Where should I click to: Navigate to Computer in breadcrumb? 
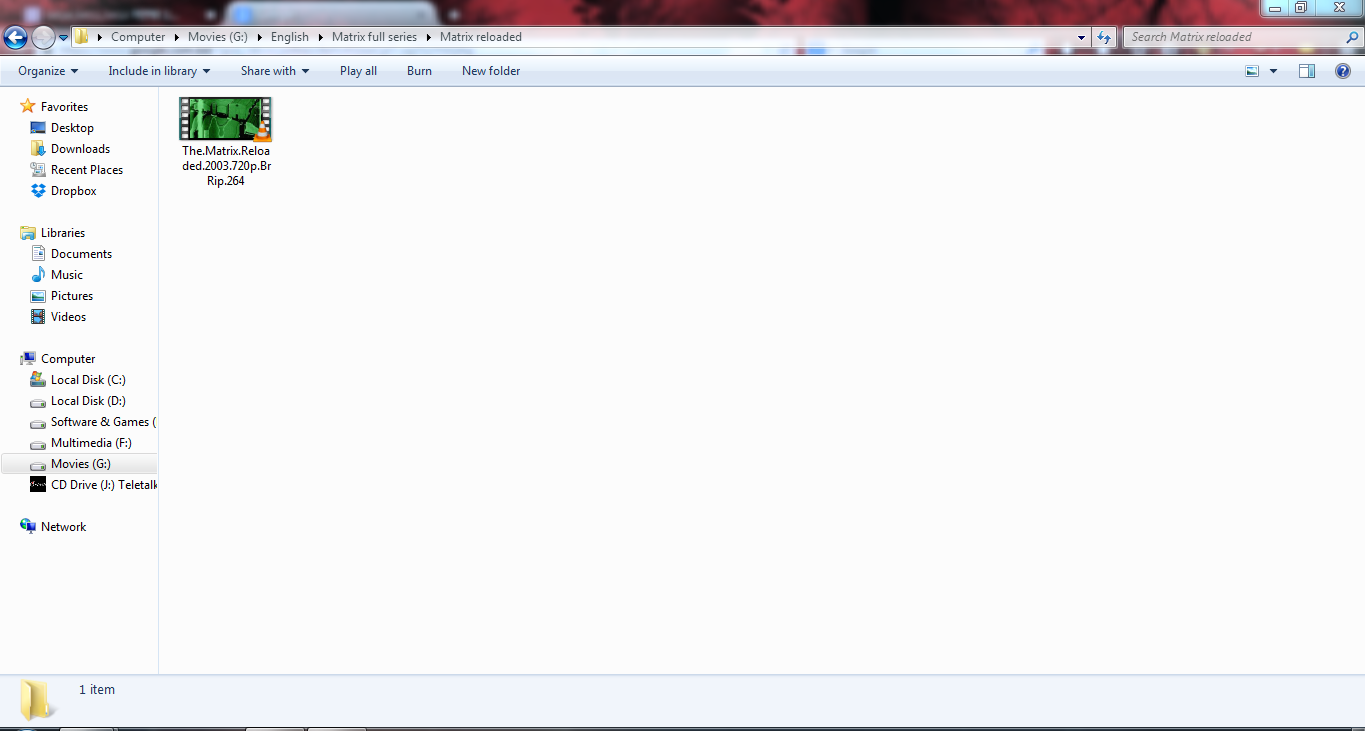point(138,37)
